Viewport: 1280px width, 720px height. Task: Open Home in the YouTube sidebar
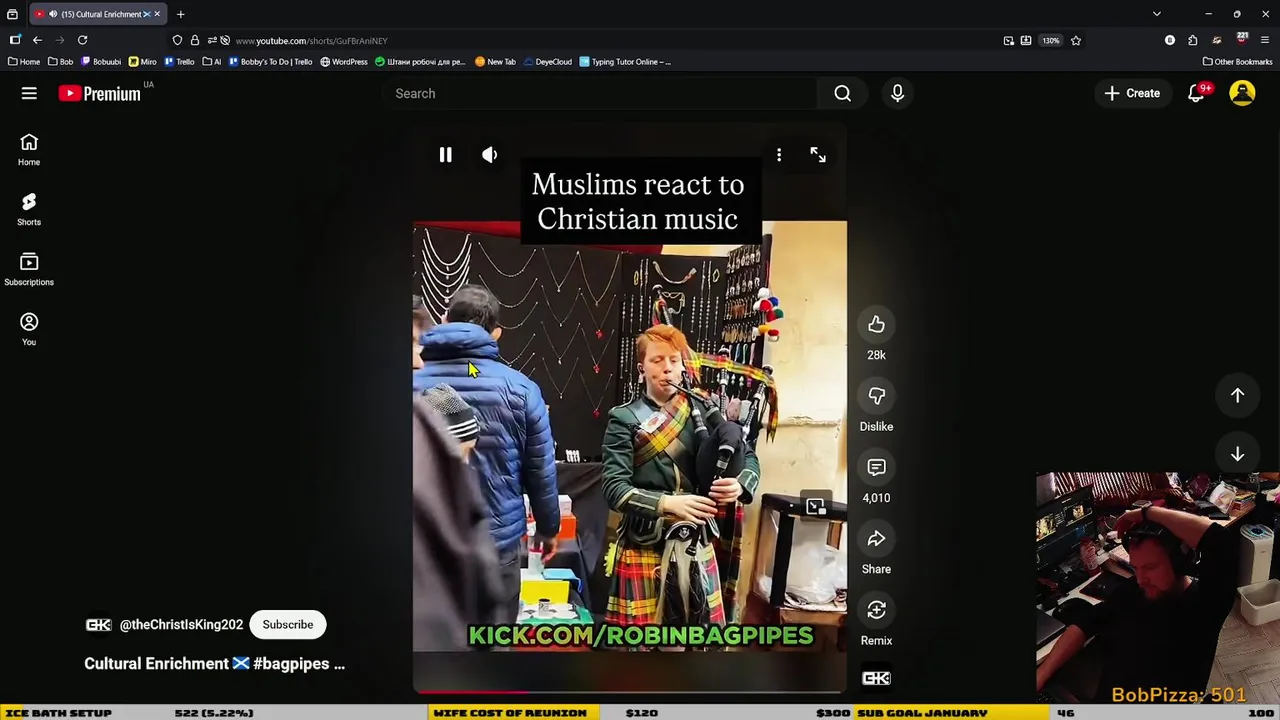point(29,150)
